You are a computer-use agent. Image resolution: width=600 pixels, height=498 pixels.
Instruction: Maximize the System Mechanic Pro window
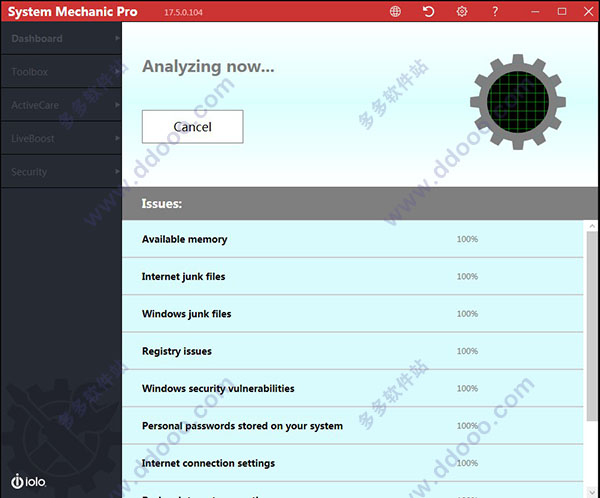pos(562,11)
